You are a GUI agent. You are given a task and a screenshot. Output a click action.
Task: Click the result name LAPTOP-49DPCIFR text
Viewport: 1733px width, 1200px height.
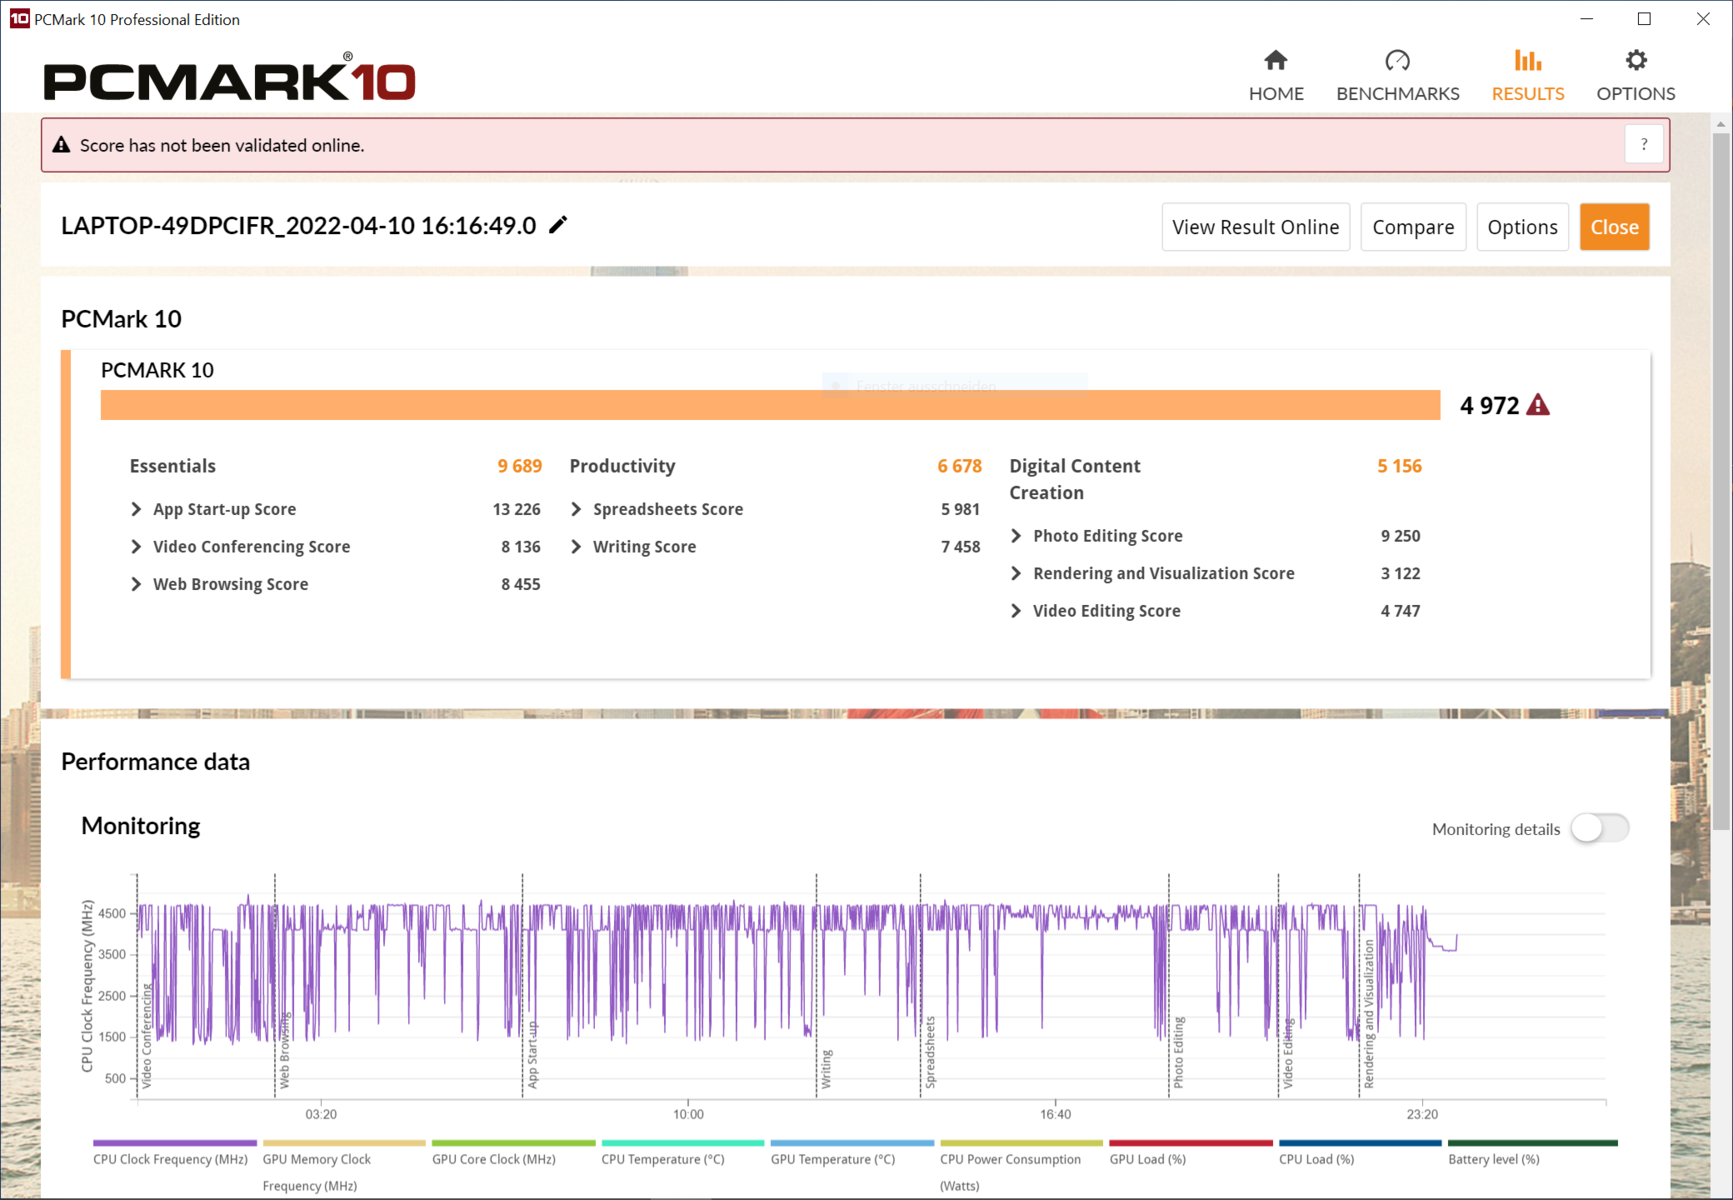pos(299,225)
